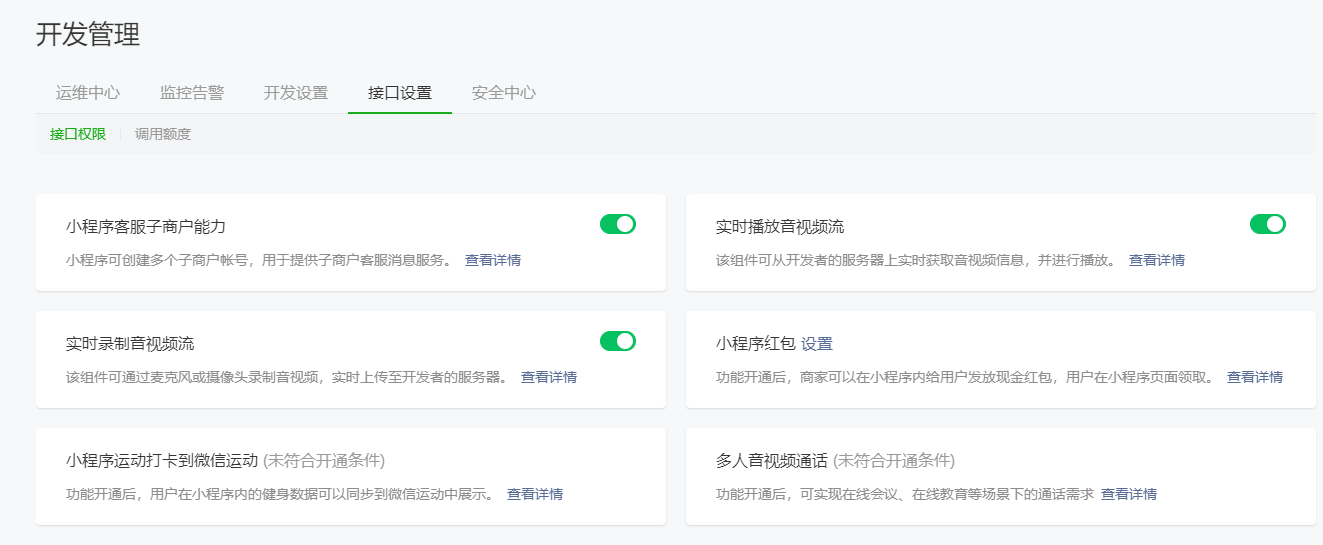Open the 开发设置 tab

[296, 93]
